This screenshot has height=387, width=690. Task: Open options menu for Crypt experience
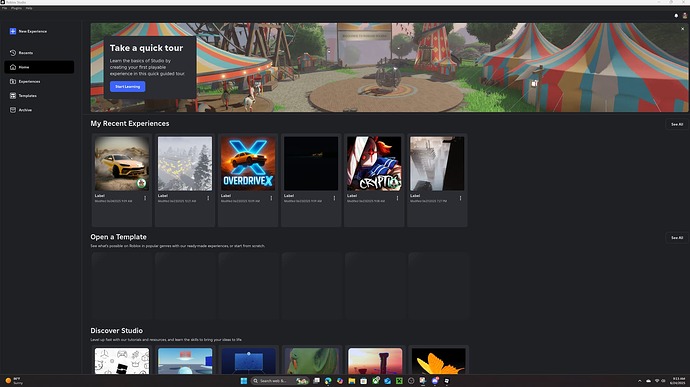point(397,198)
